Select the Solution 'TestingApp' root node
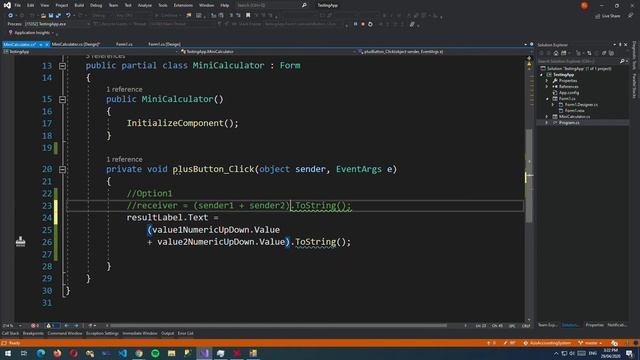 pyautogui.click(x=579, y=69)
